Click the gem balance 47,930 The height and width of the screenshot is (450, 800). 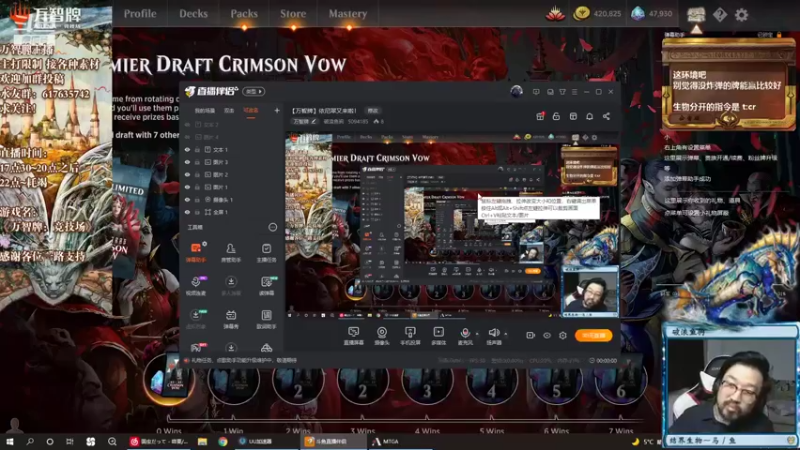(652, 14)
